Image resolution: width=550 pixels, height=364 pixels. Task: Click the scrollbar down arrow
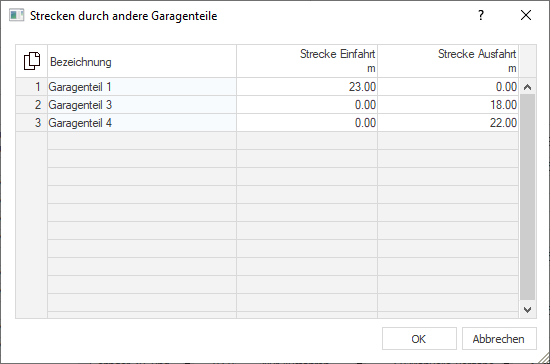point(527,310)
